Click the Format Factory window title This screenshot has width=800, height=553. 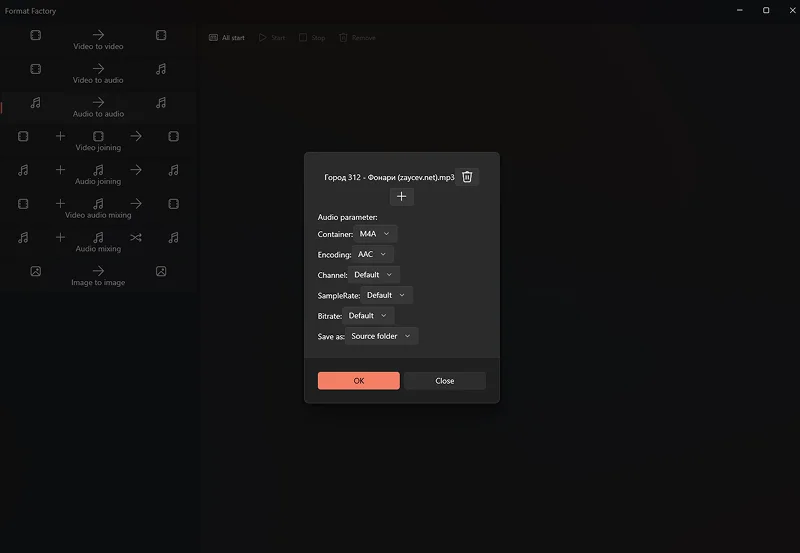(x=30, y=11)
